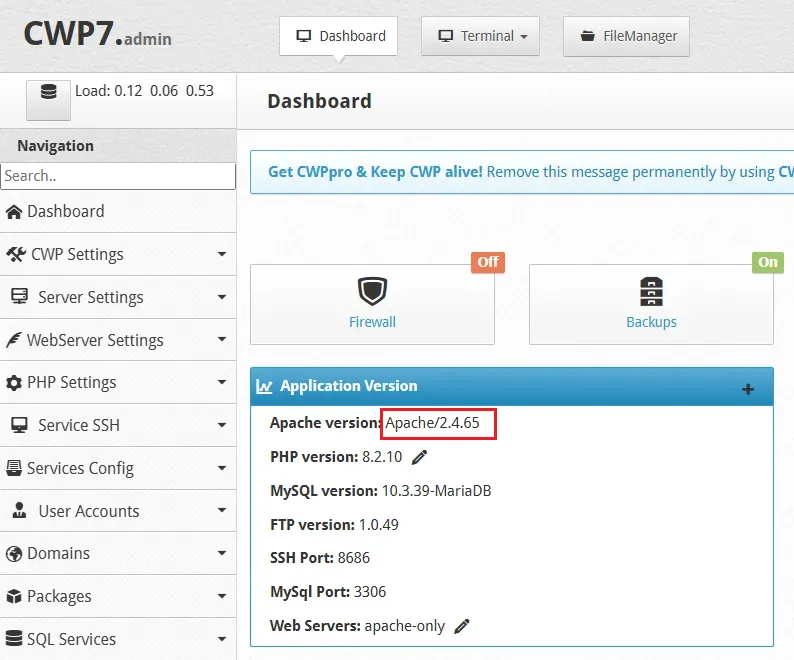Click the CWP7.admin logo

tap(98, 34)
